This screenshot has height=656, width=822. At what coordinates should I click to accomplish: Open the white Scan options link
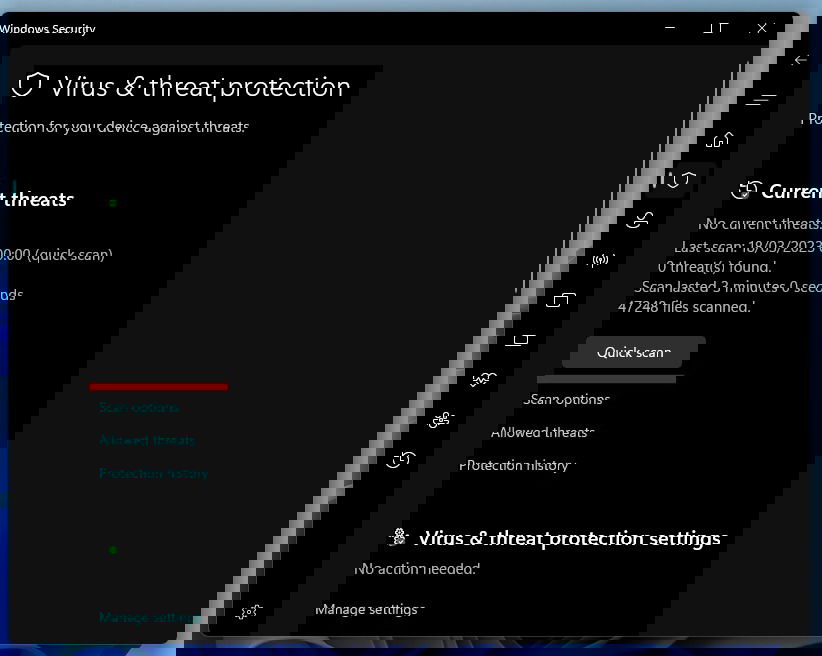click(567, 400)
